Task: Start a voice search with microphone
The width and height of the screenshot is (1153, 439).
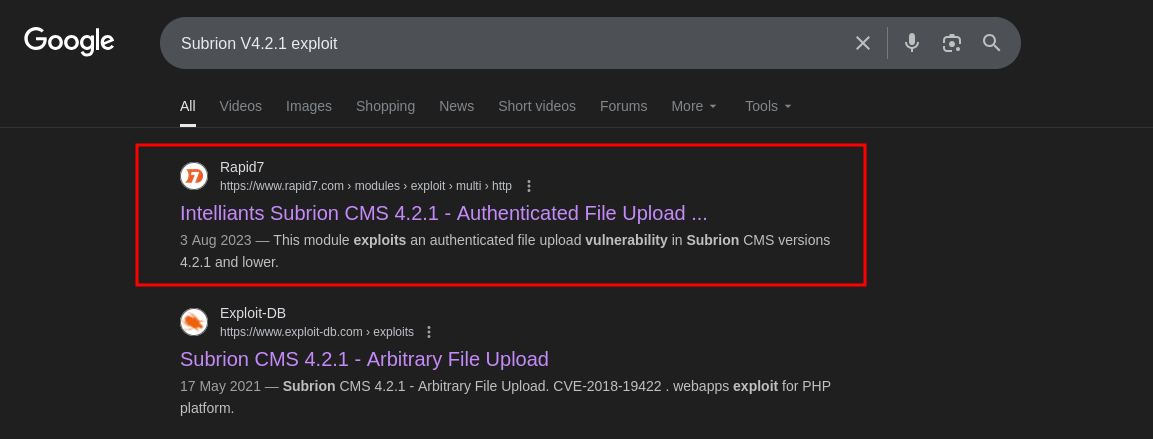Action: (x=912, y=43)
